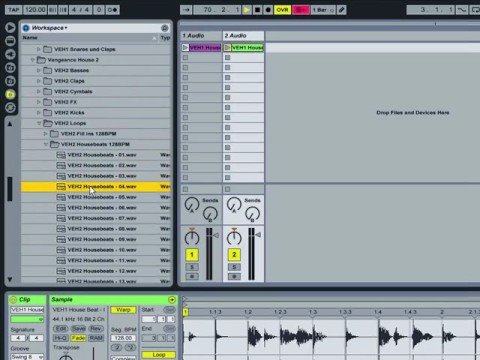
Task: Solo track 2 with S button
Action: tap(234, 267)
